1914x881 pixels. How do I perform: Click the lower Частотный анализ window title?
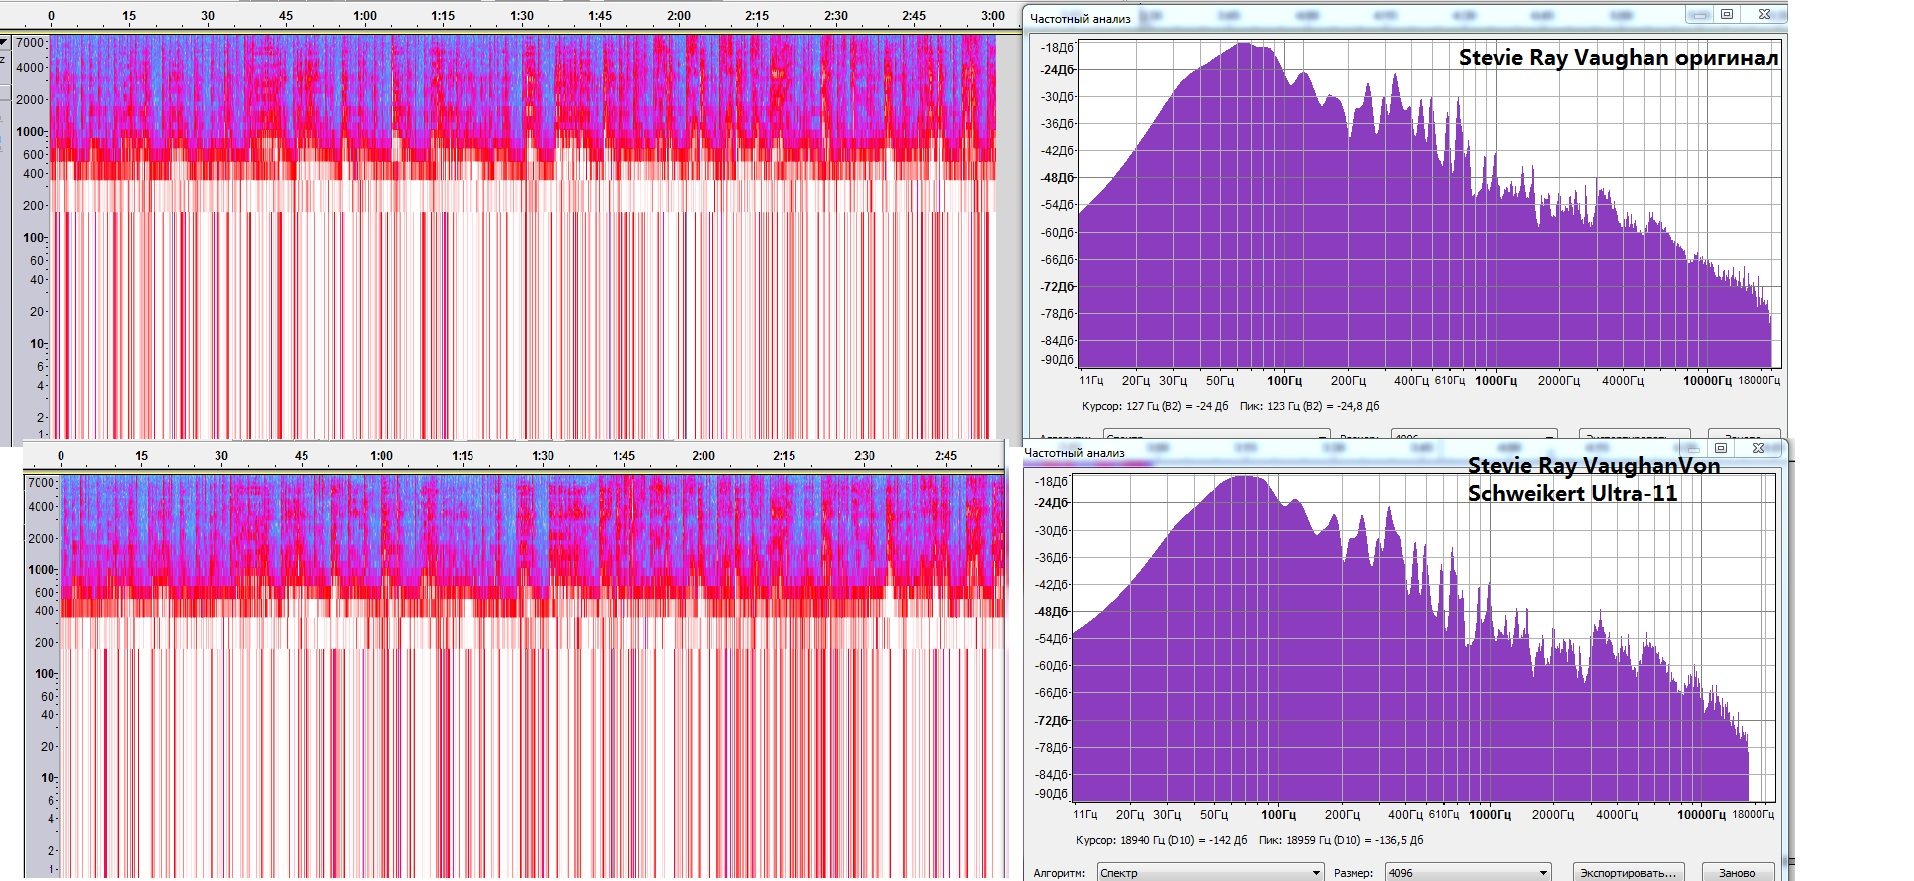[x=1074, y=452]
